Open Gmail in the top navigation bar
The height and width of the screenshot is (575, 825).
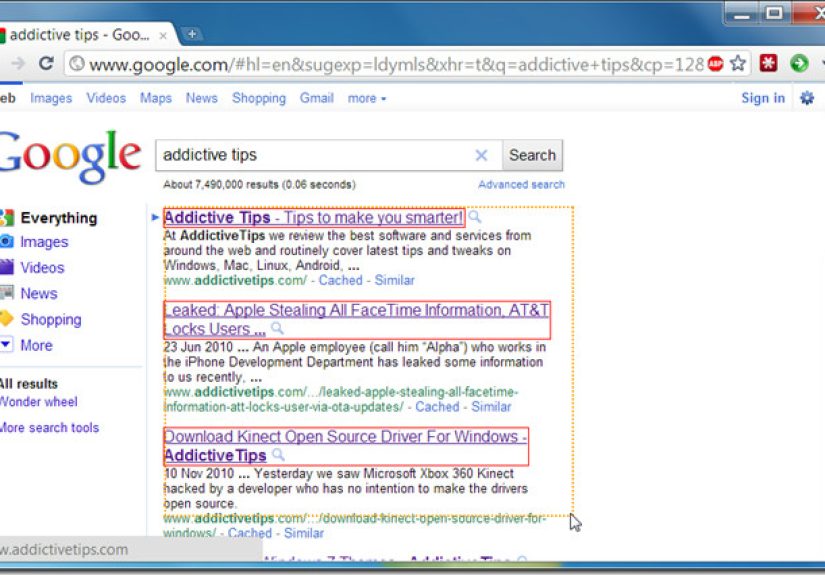(317, 98)
